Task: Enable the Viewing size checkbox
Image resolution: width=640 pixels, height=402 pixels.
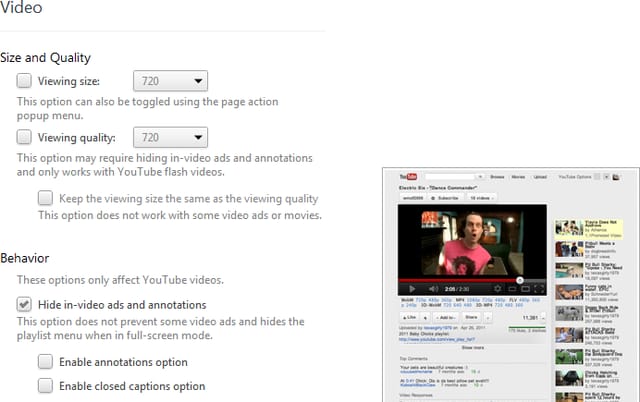Action: [x=24, y=81]
